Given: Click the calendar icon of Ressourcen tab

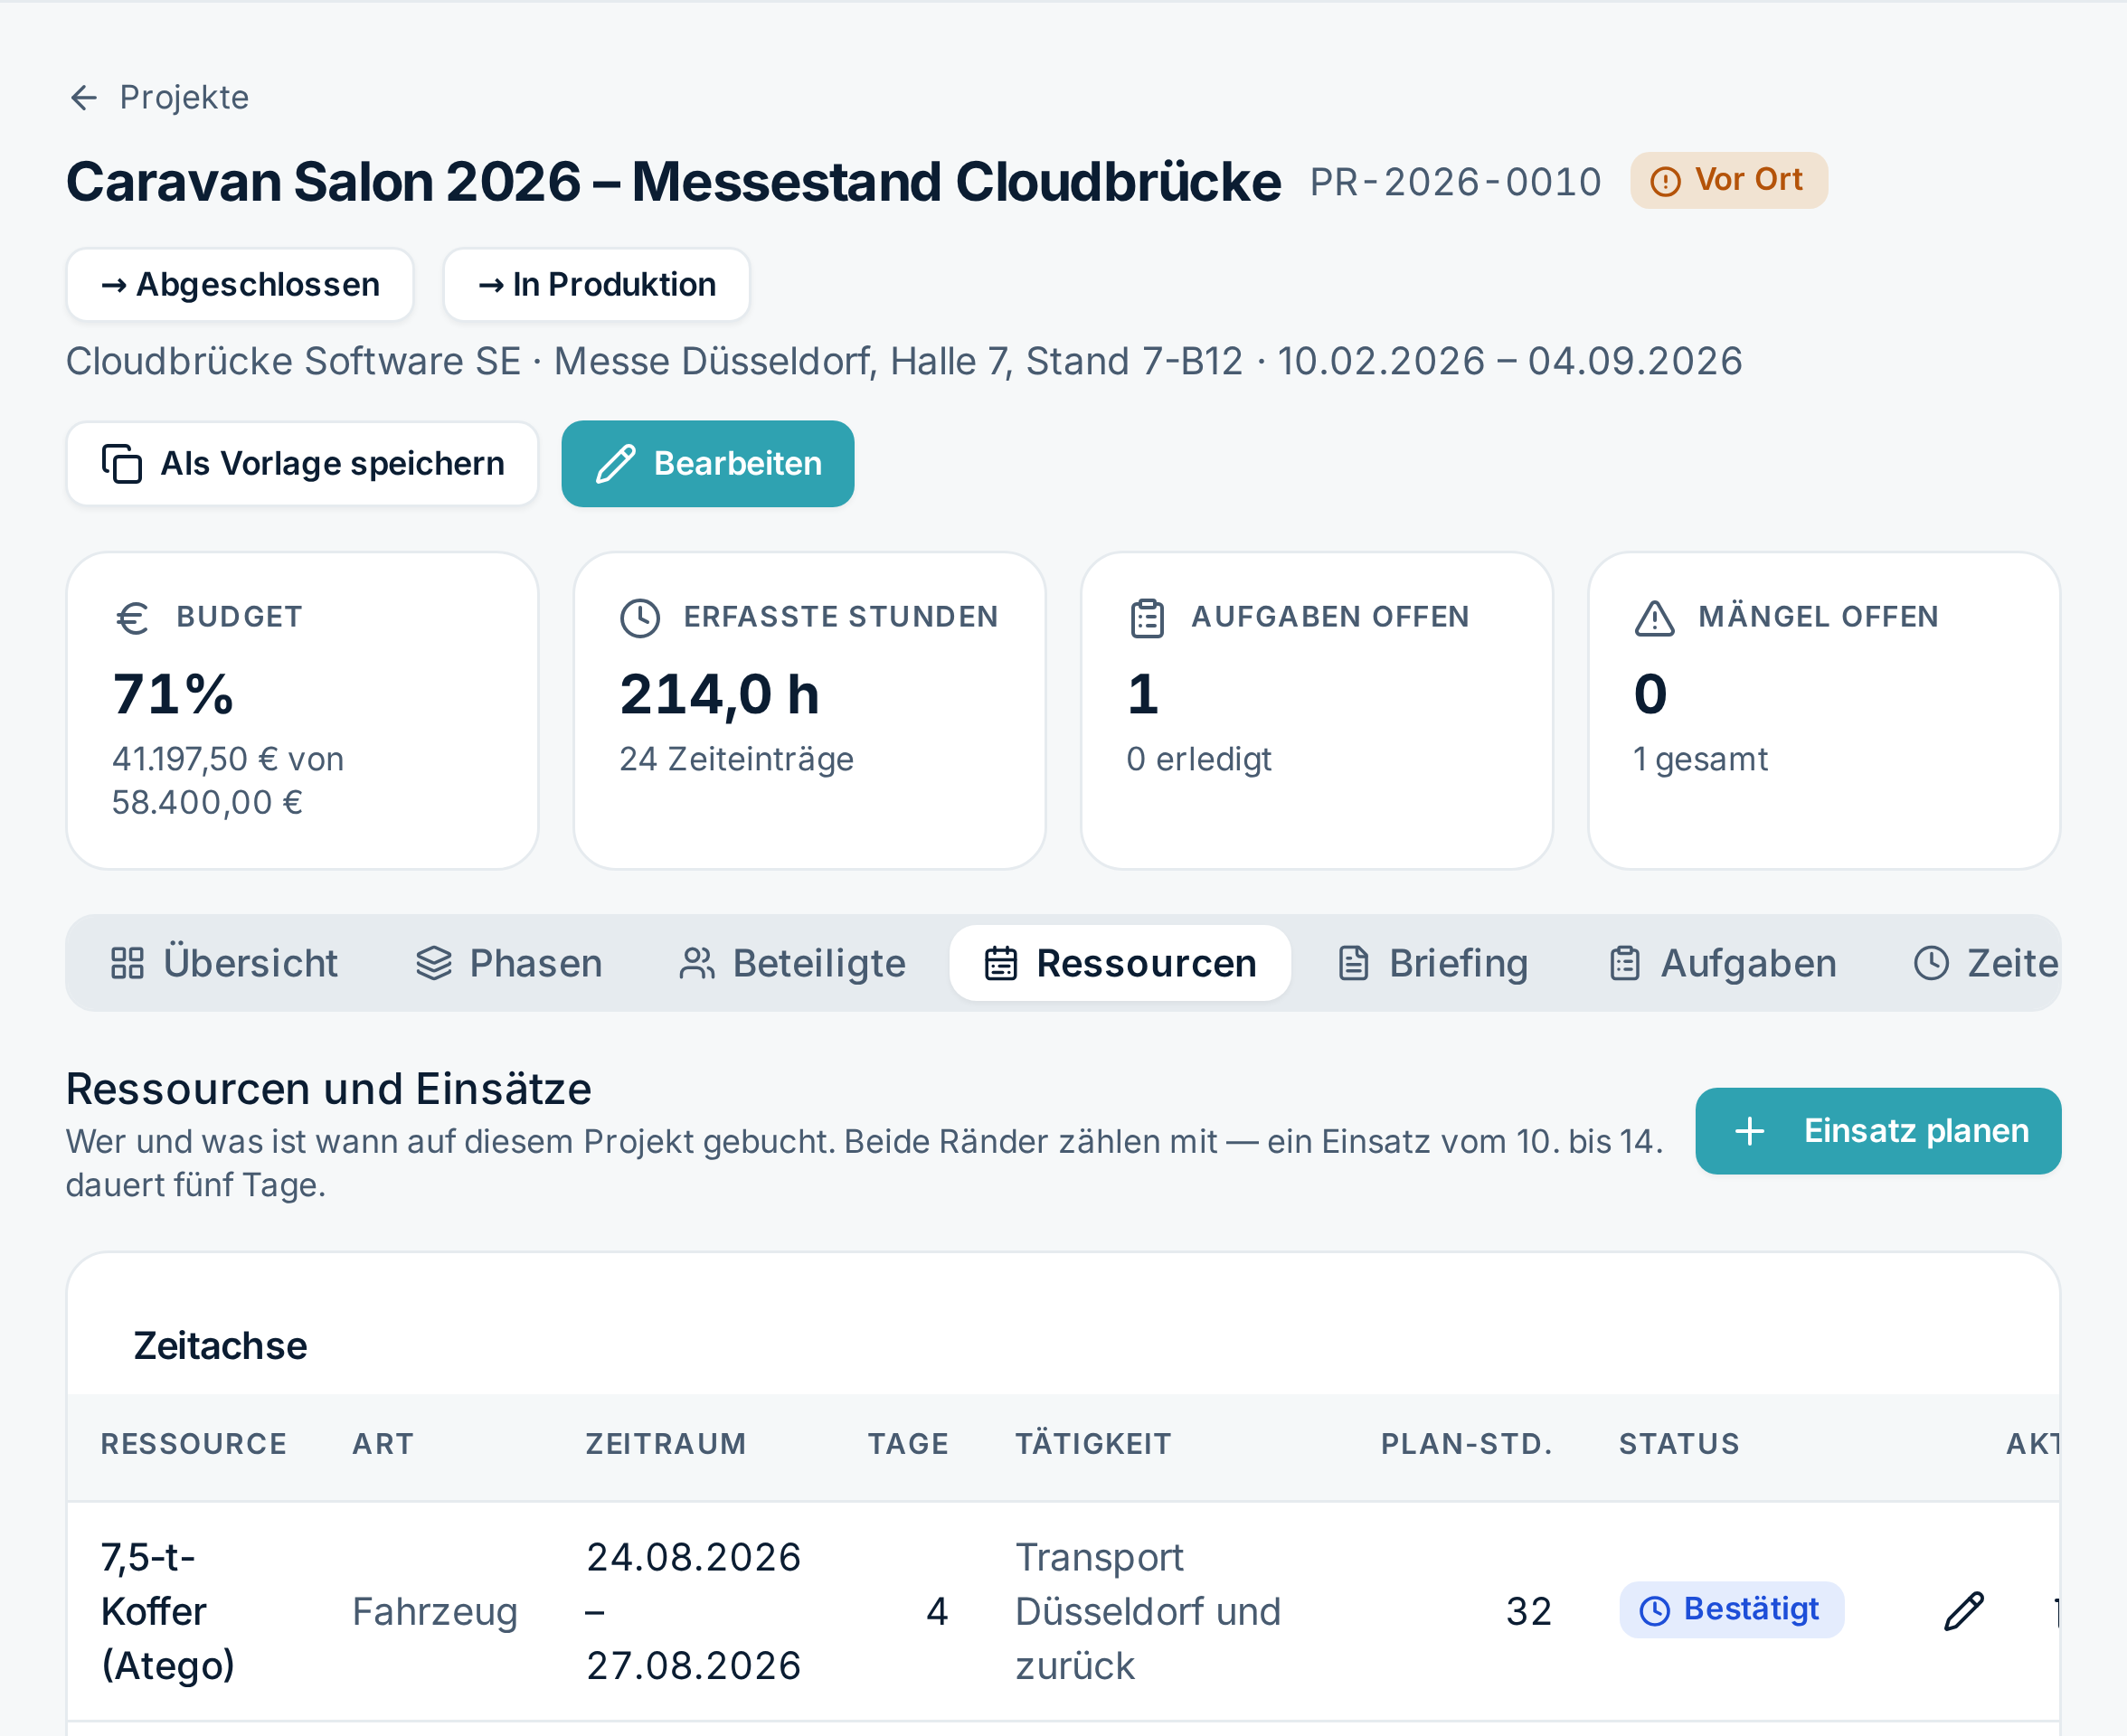Looking at the screenshot, I should [1001, 963].
